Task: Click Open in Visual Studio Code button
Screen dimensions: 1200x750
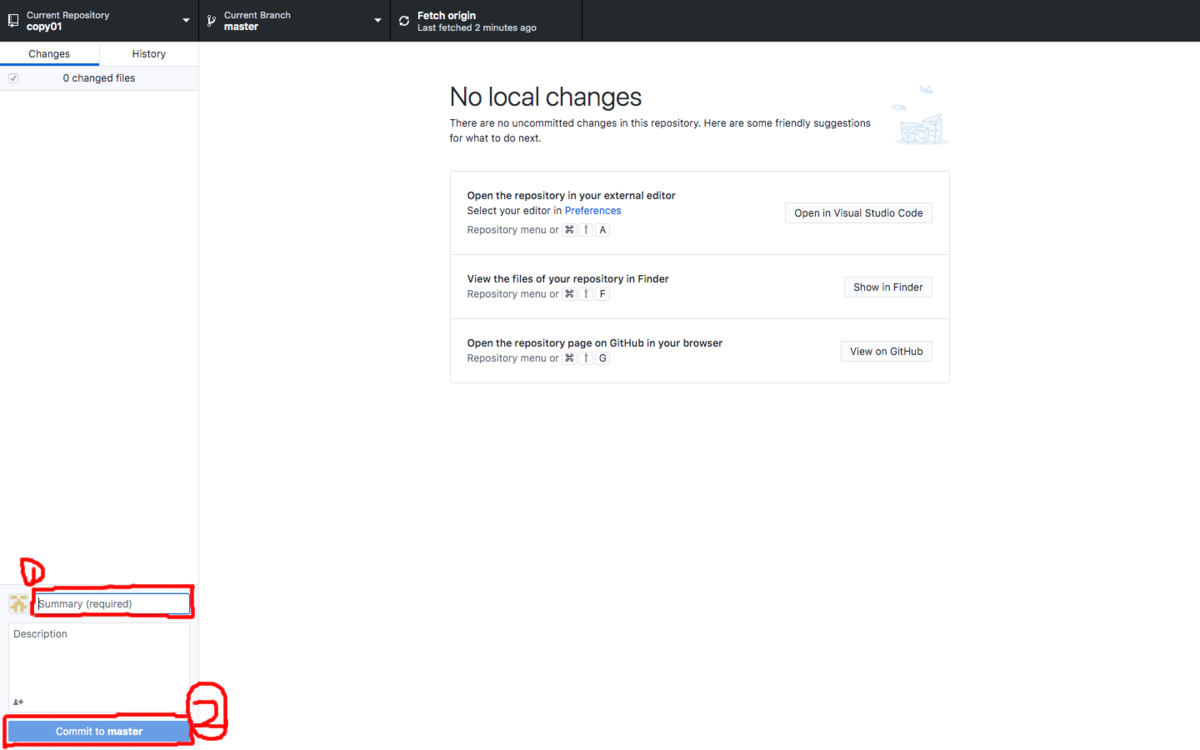Action: tap(858, 213)
